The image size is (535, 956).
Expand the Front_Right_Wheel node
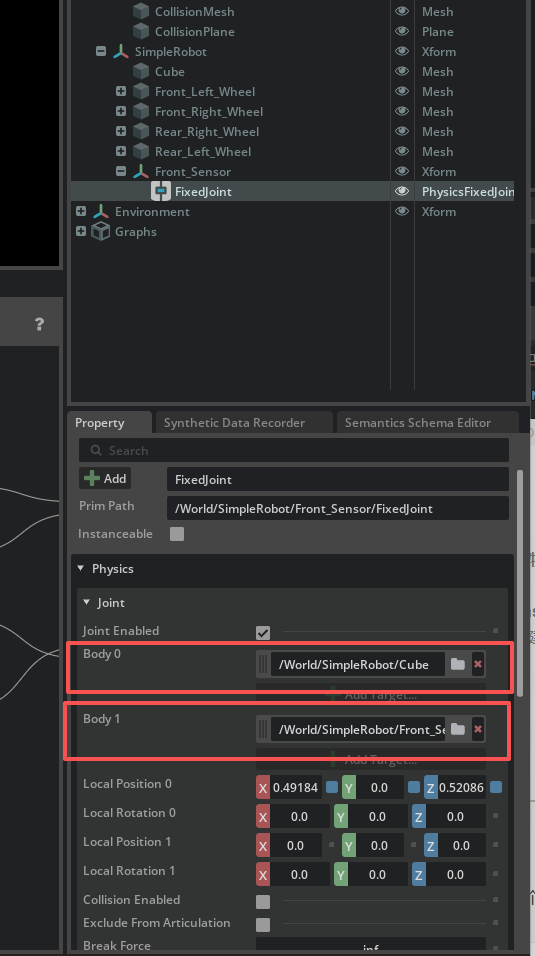coord(121,112)
